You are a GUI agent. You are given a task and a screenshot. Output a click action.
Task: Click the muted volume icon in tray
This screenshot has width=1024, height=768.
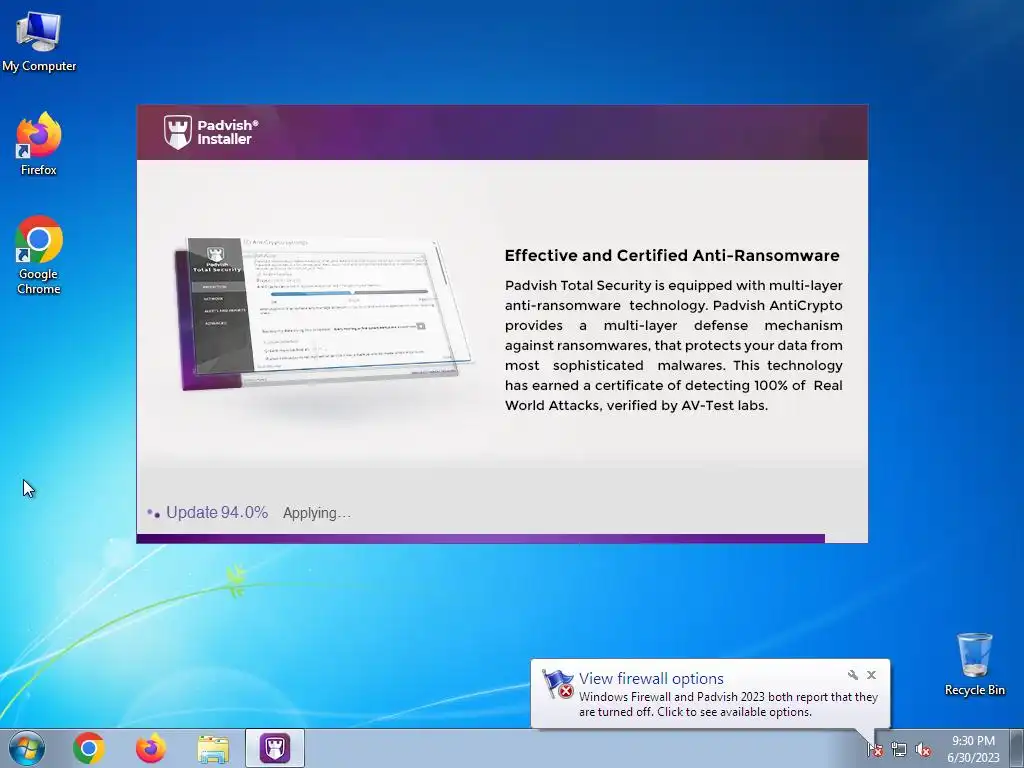tap(923, 749)
